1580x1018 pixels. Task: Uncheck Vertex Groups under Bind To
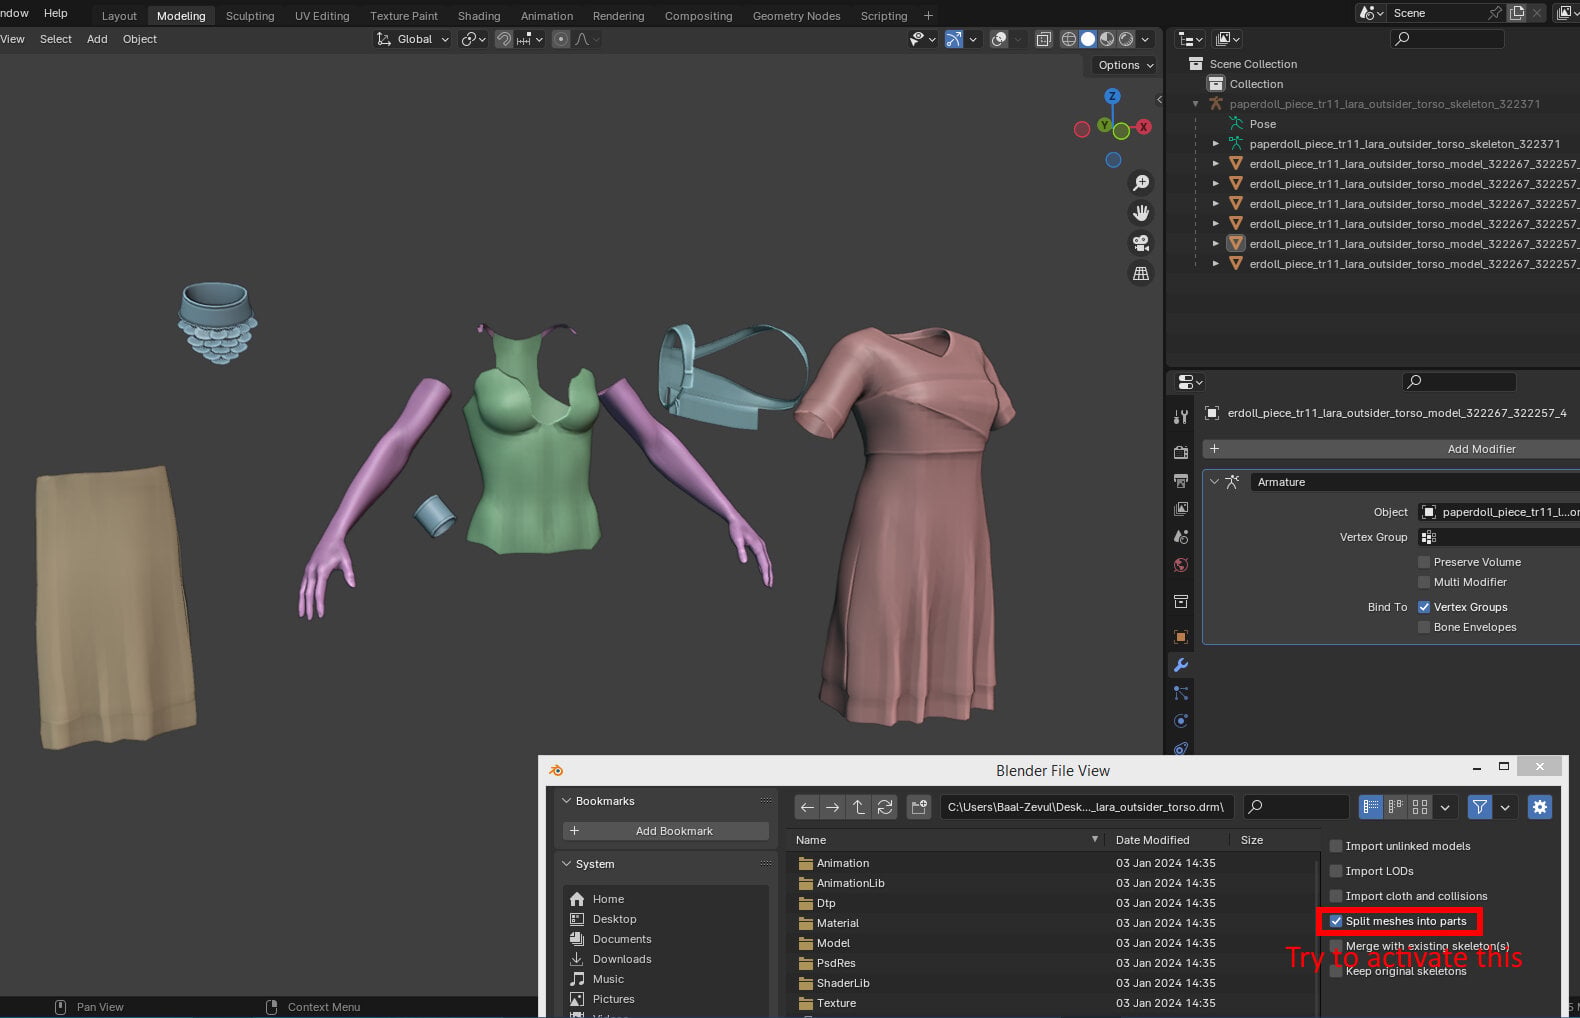tap(1424, 607)
